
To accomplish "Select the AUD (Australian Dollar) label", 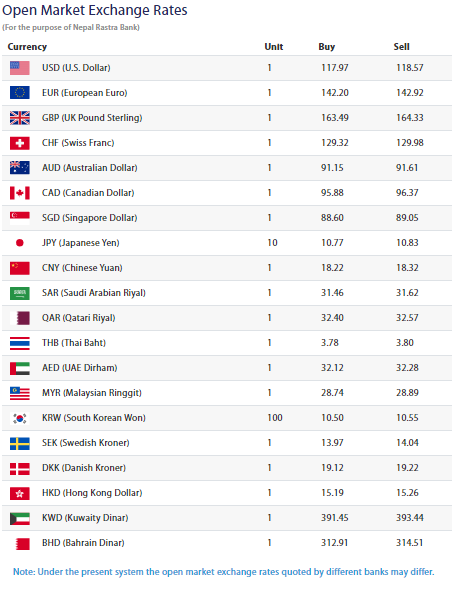I will [x=90, y=168].
